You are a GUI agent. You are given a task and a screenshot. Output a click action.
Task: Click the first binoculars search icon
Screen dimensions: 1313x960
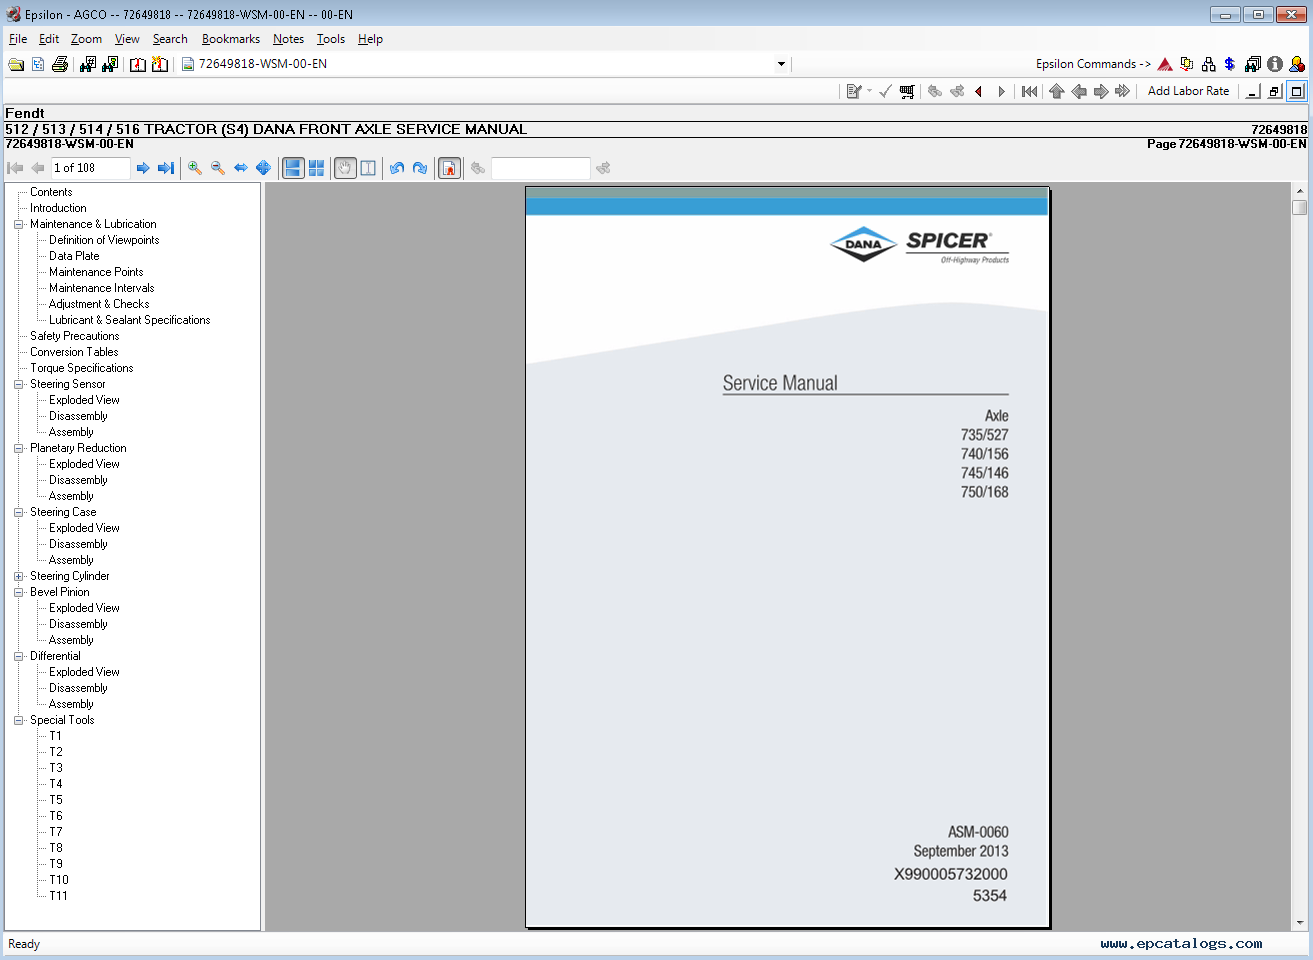point(88,64)
